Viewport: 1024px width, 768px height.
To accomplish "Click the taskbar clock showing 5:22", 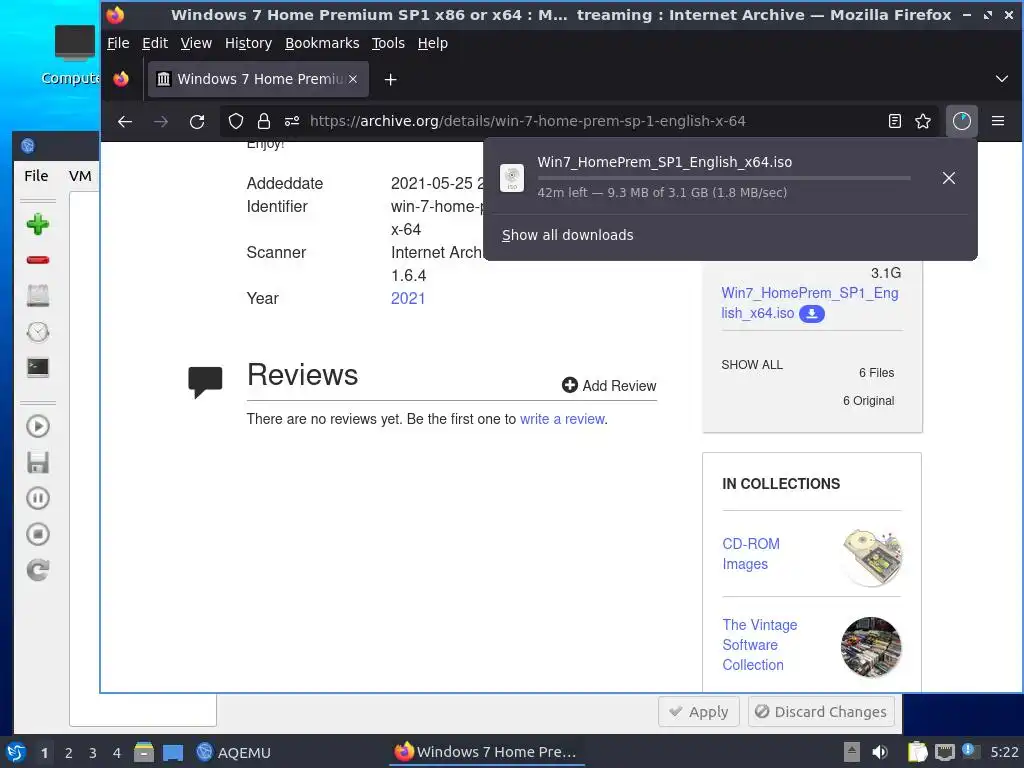I will coord(1004,752).
